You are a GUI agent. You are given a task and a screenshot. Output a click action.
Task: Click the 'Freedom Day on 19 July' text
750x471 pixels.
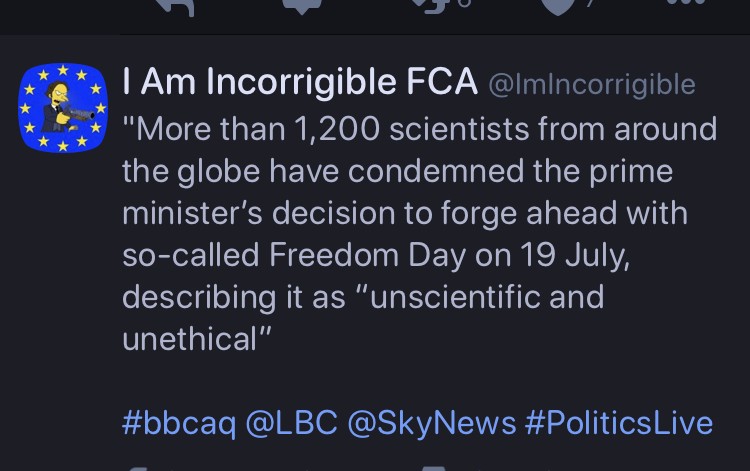(448, 255)
